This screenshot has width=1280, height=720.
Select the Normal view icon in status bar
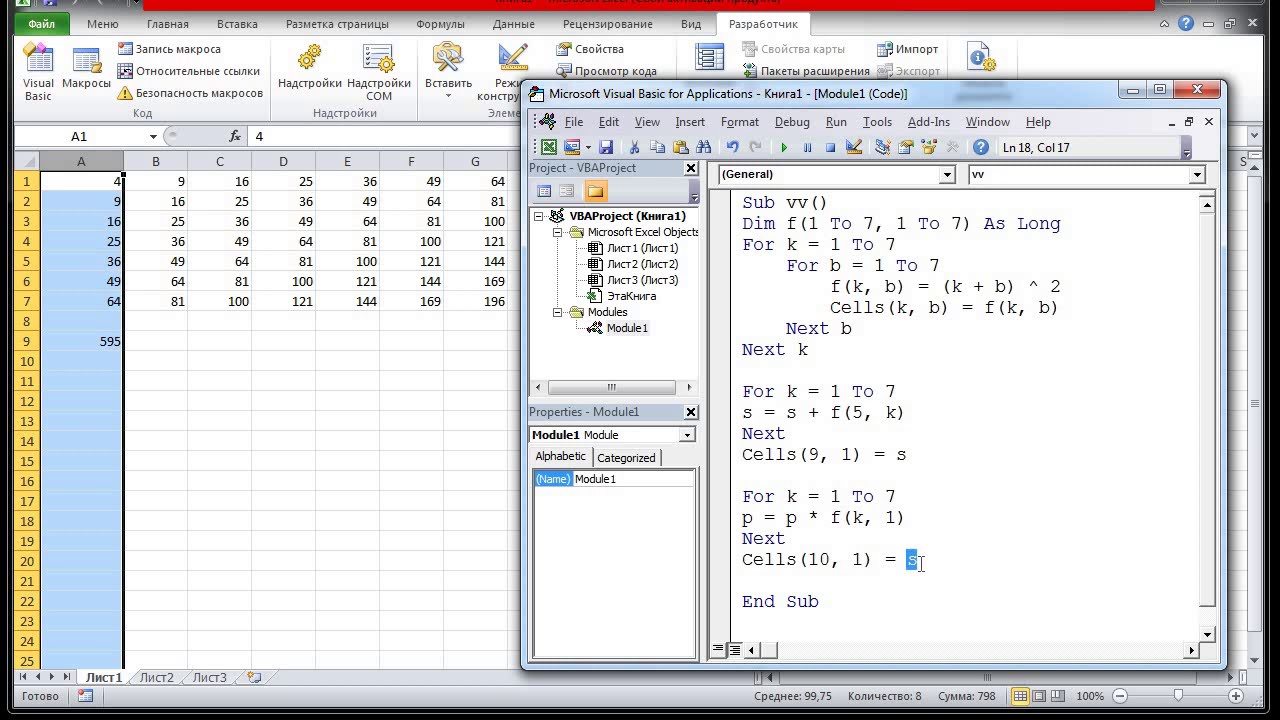1020,696
